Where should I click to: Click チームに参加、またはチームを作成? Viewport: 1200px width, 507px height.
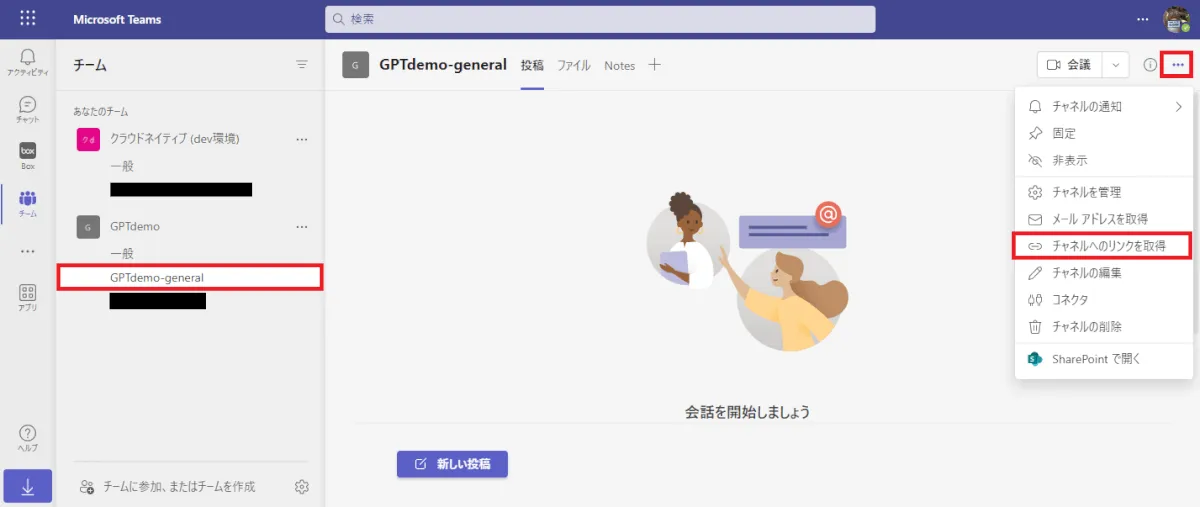coord(166,487)
